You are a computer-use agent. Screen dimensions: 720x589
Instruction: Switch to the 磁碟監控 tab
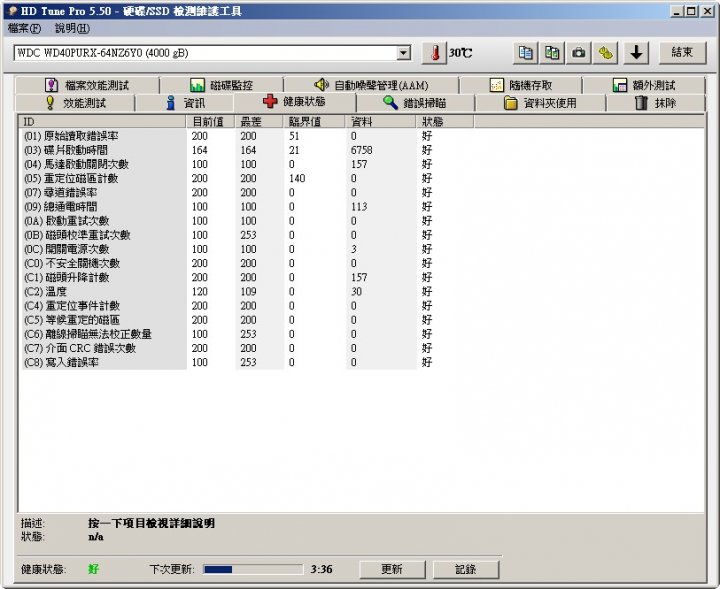click(x=221, y=85)
